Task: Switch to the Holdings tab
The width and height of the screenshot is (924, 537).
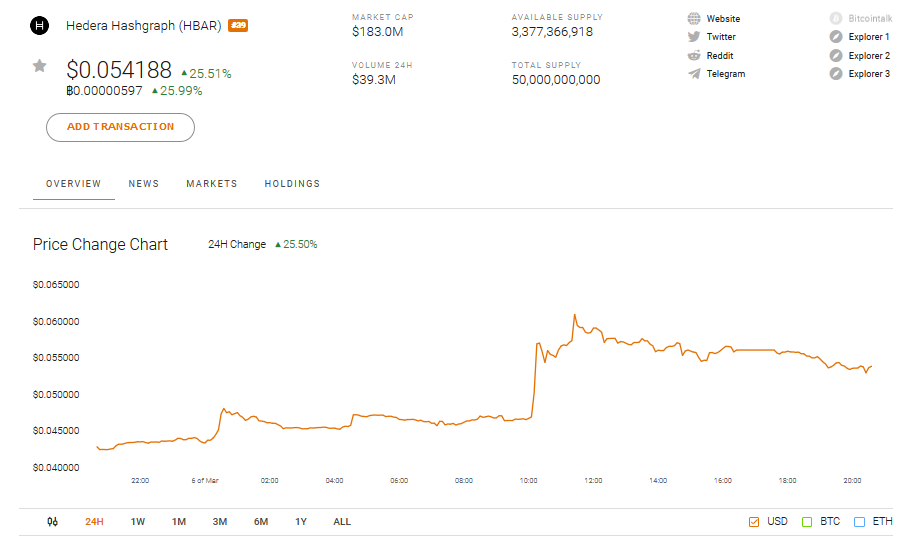Action: [x=292, y=184]
